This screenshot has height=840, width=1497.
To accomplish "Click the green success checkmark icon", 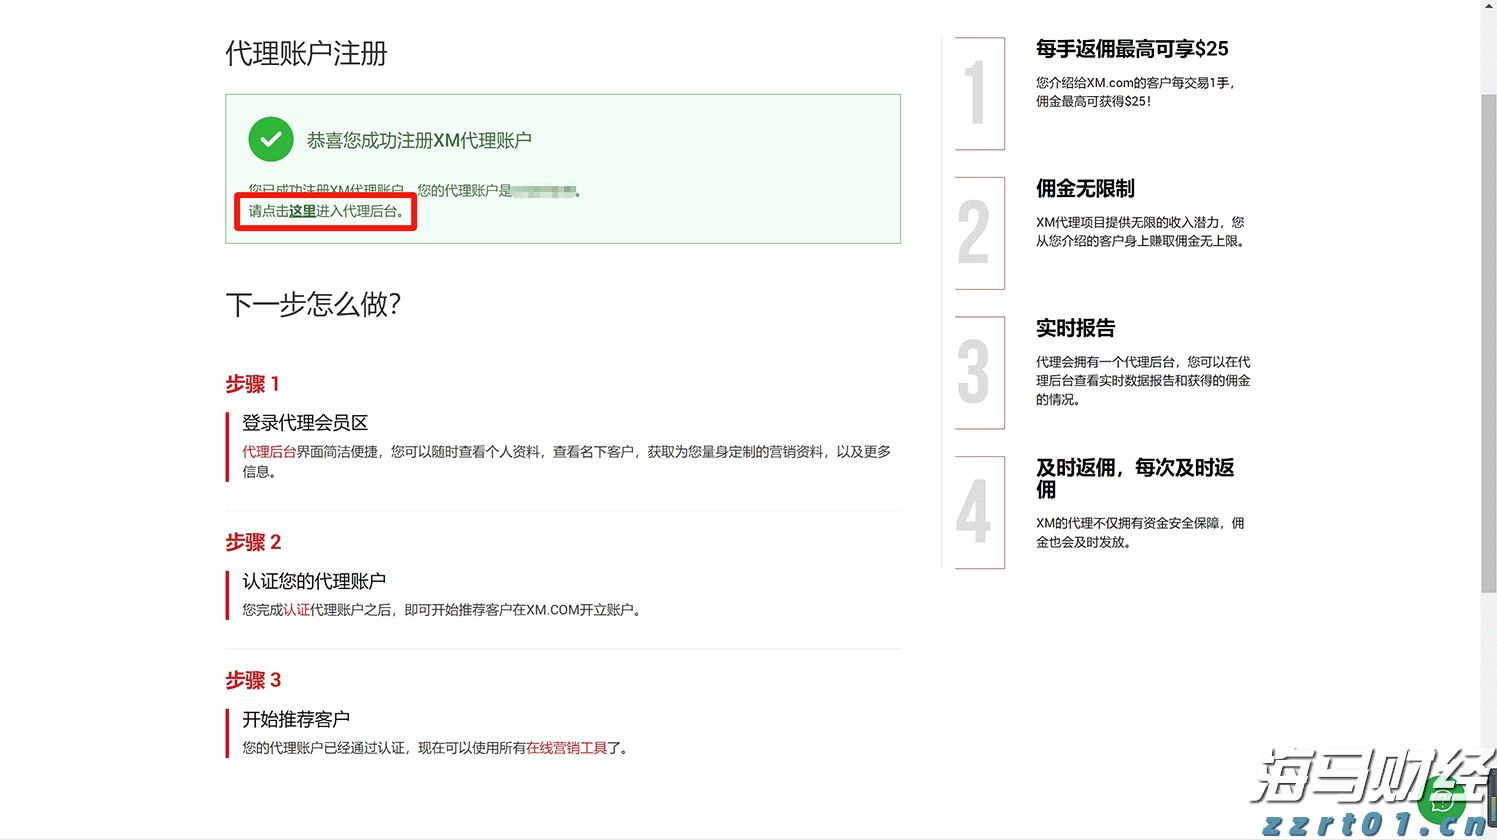I will click(270, 138).
